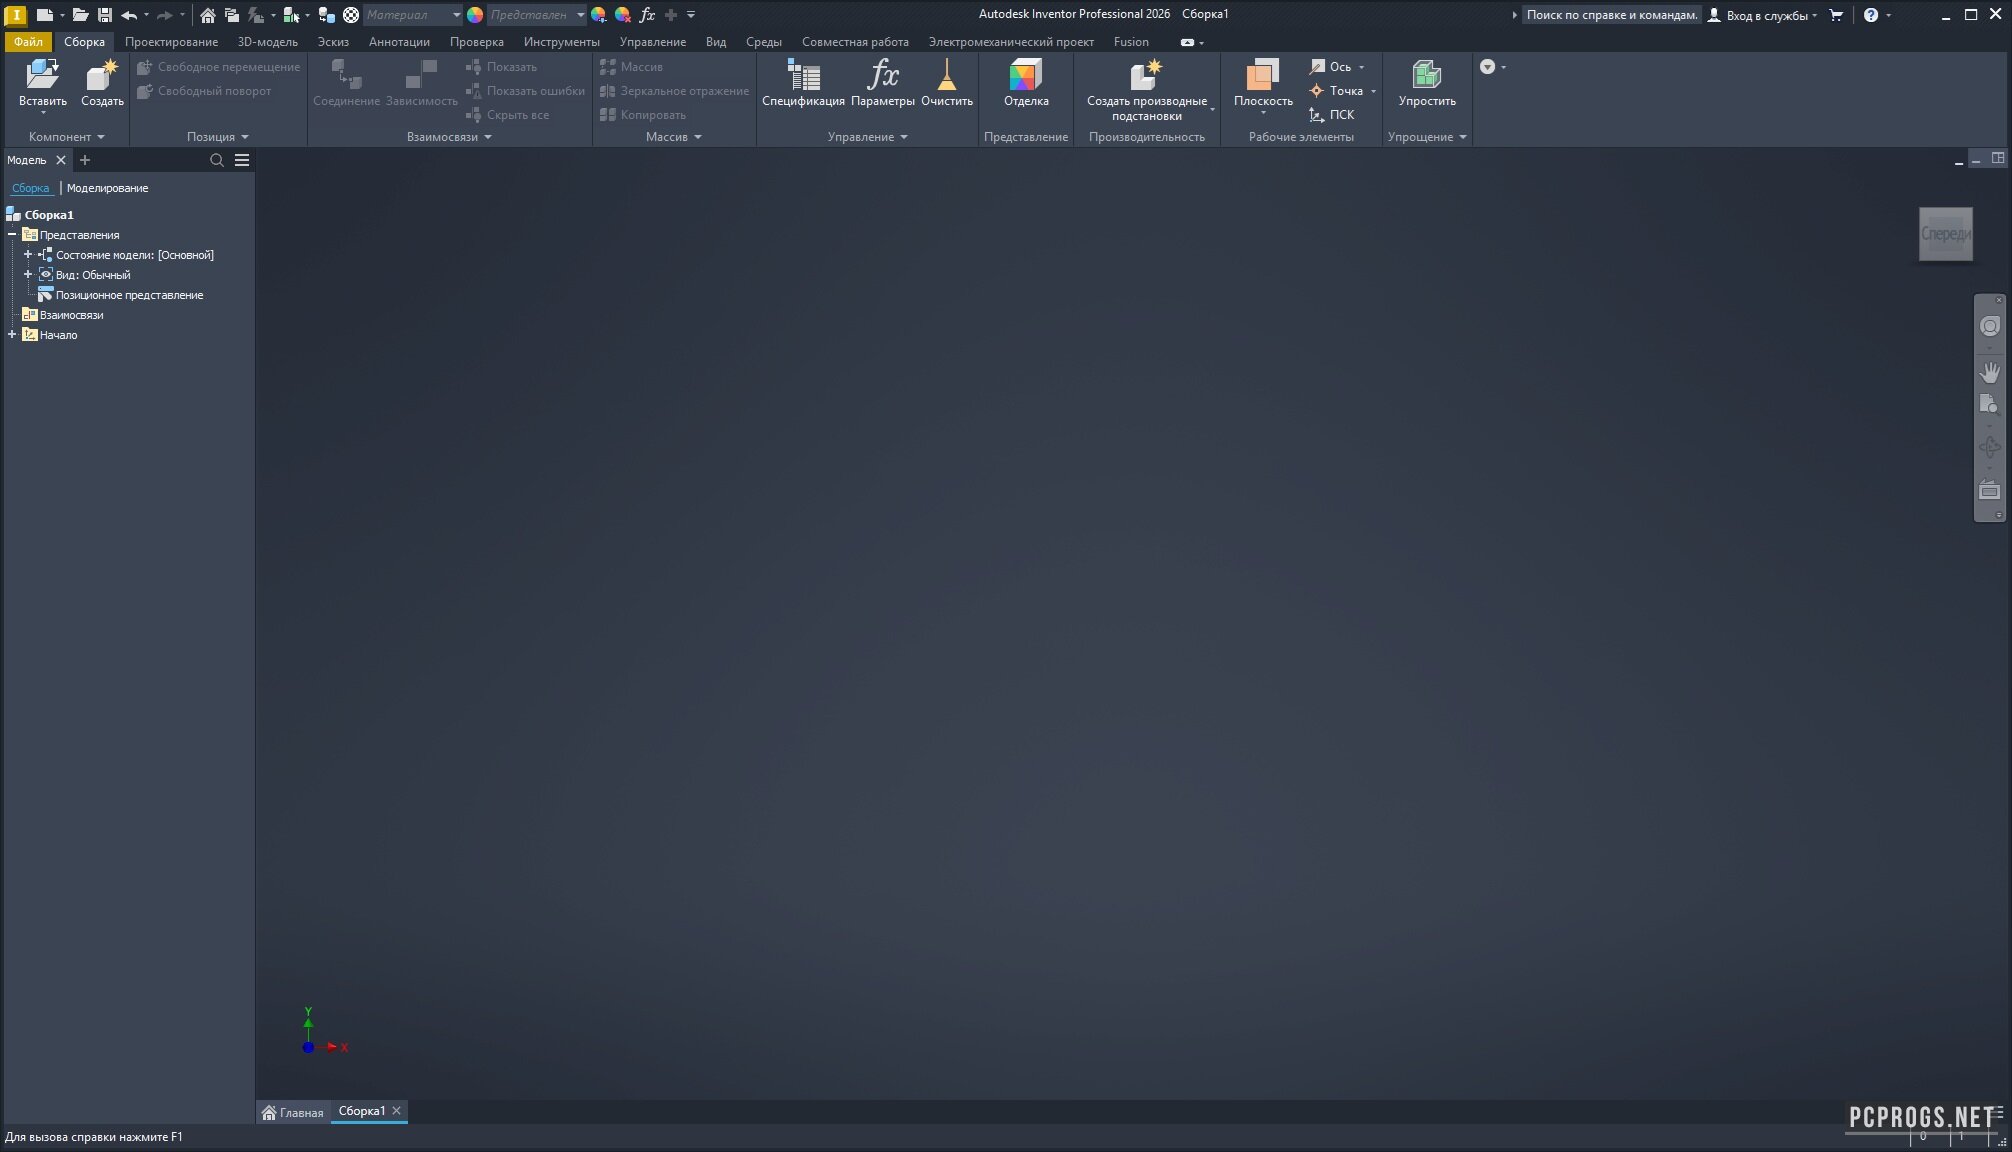Switch to the 3D-модель ribbon tab
Screen dimensions: 2012x1152
click(x=267, y=42)
